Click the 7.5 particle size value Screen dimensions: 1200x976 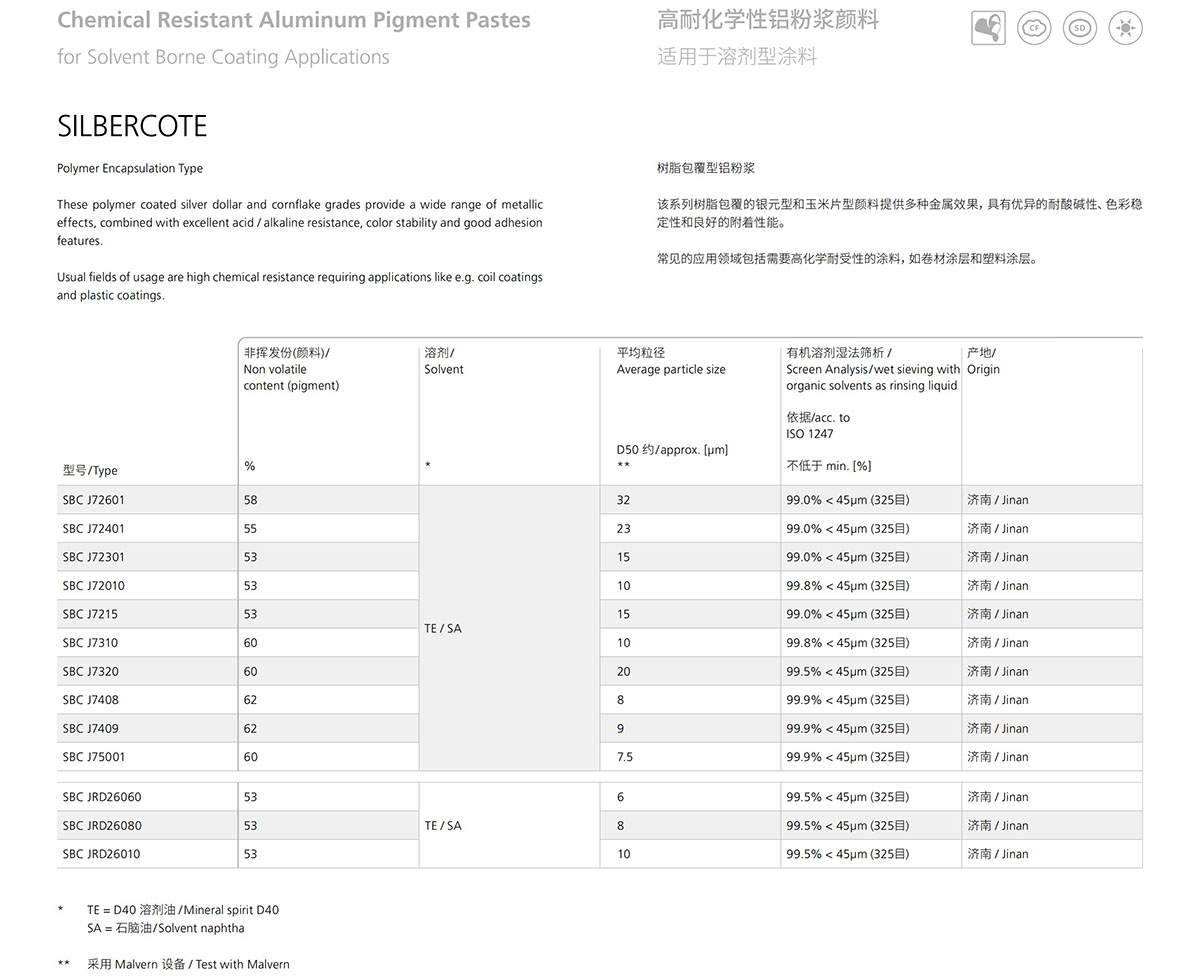click(x=625, y=757)
